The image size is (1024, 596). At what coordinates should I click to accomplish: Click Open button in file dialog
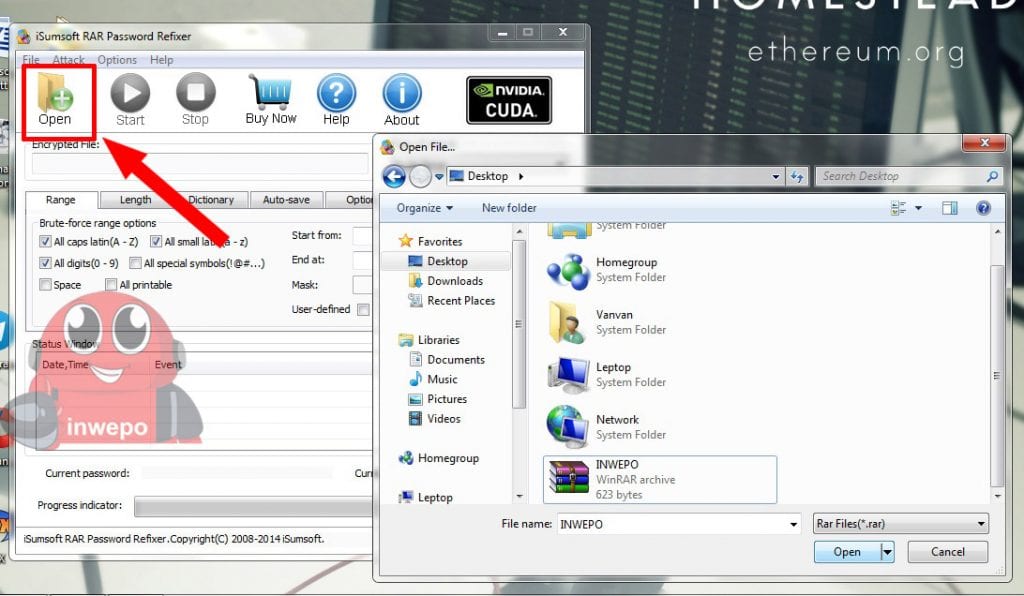[847, 552]
